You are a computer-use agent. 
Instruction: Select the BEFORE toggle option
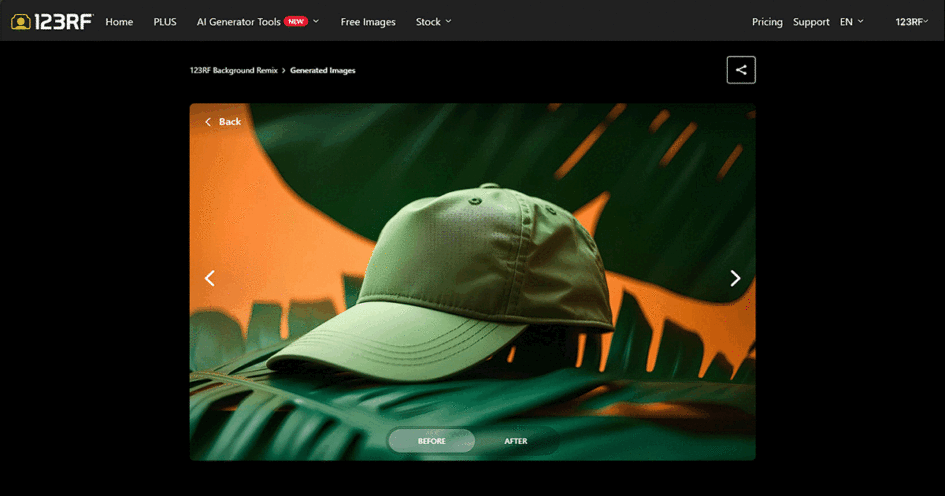pos(432,441)
